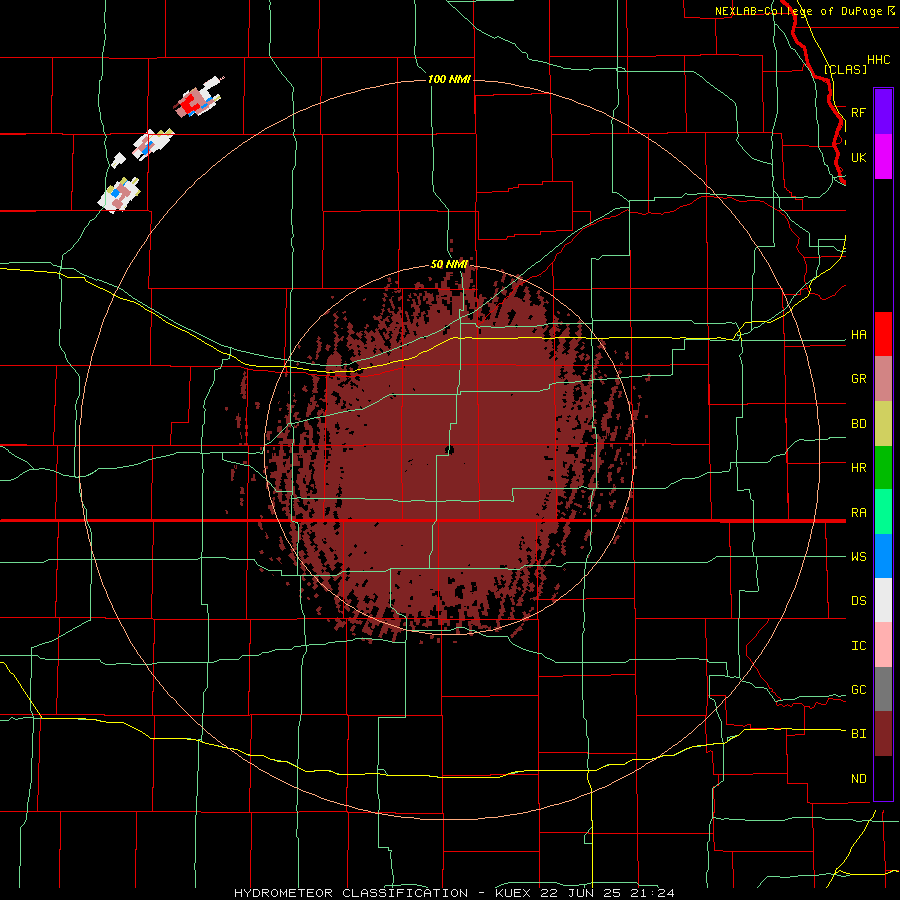Click the 'GR' legend label
This screenshot has height=900, width=900.
click(858, 379)
